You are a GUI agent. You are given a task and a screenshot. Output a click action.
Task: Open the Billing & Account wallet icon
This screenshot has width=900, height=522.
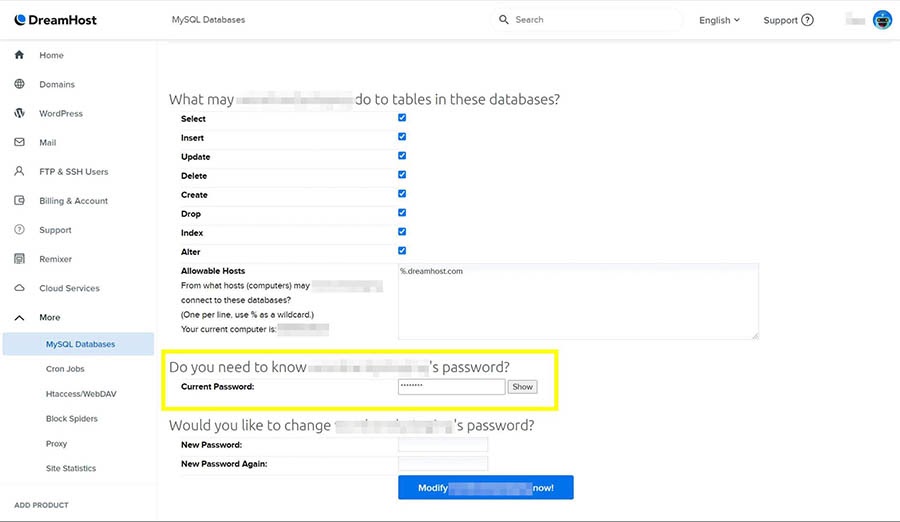tap(19, 200)
